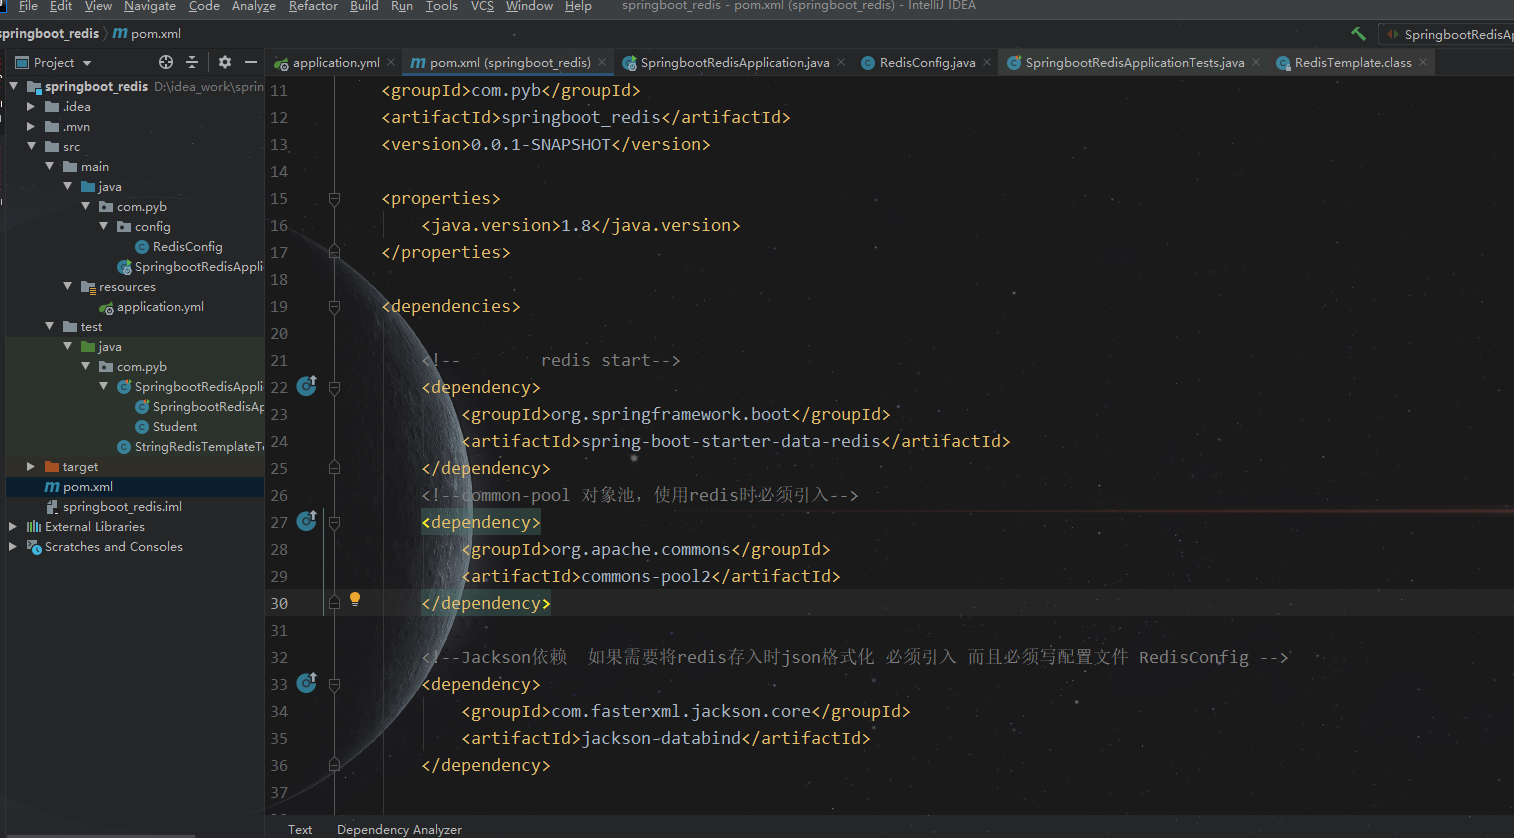Fold the dependency block at line 27
This screenshot has width=1514, height=838.
[335, 522]
